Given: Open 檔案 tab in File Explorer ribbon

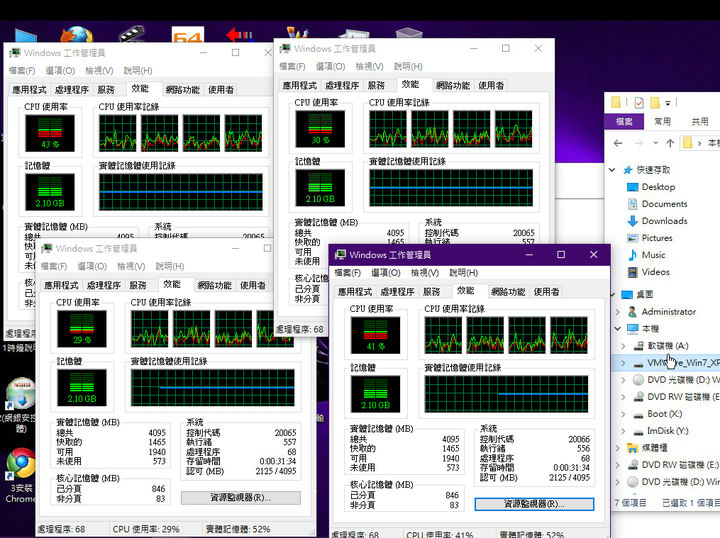Looking at the screenshot, I should (x=624, y=122).
